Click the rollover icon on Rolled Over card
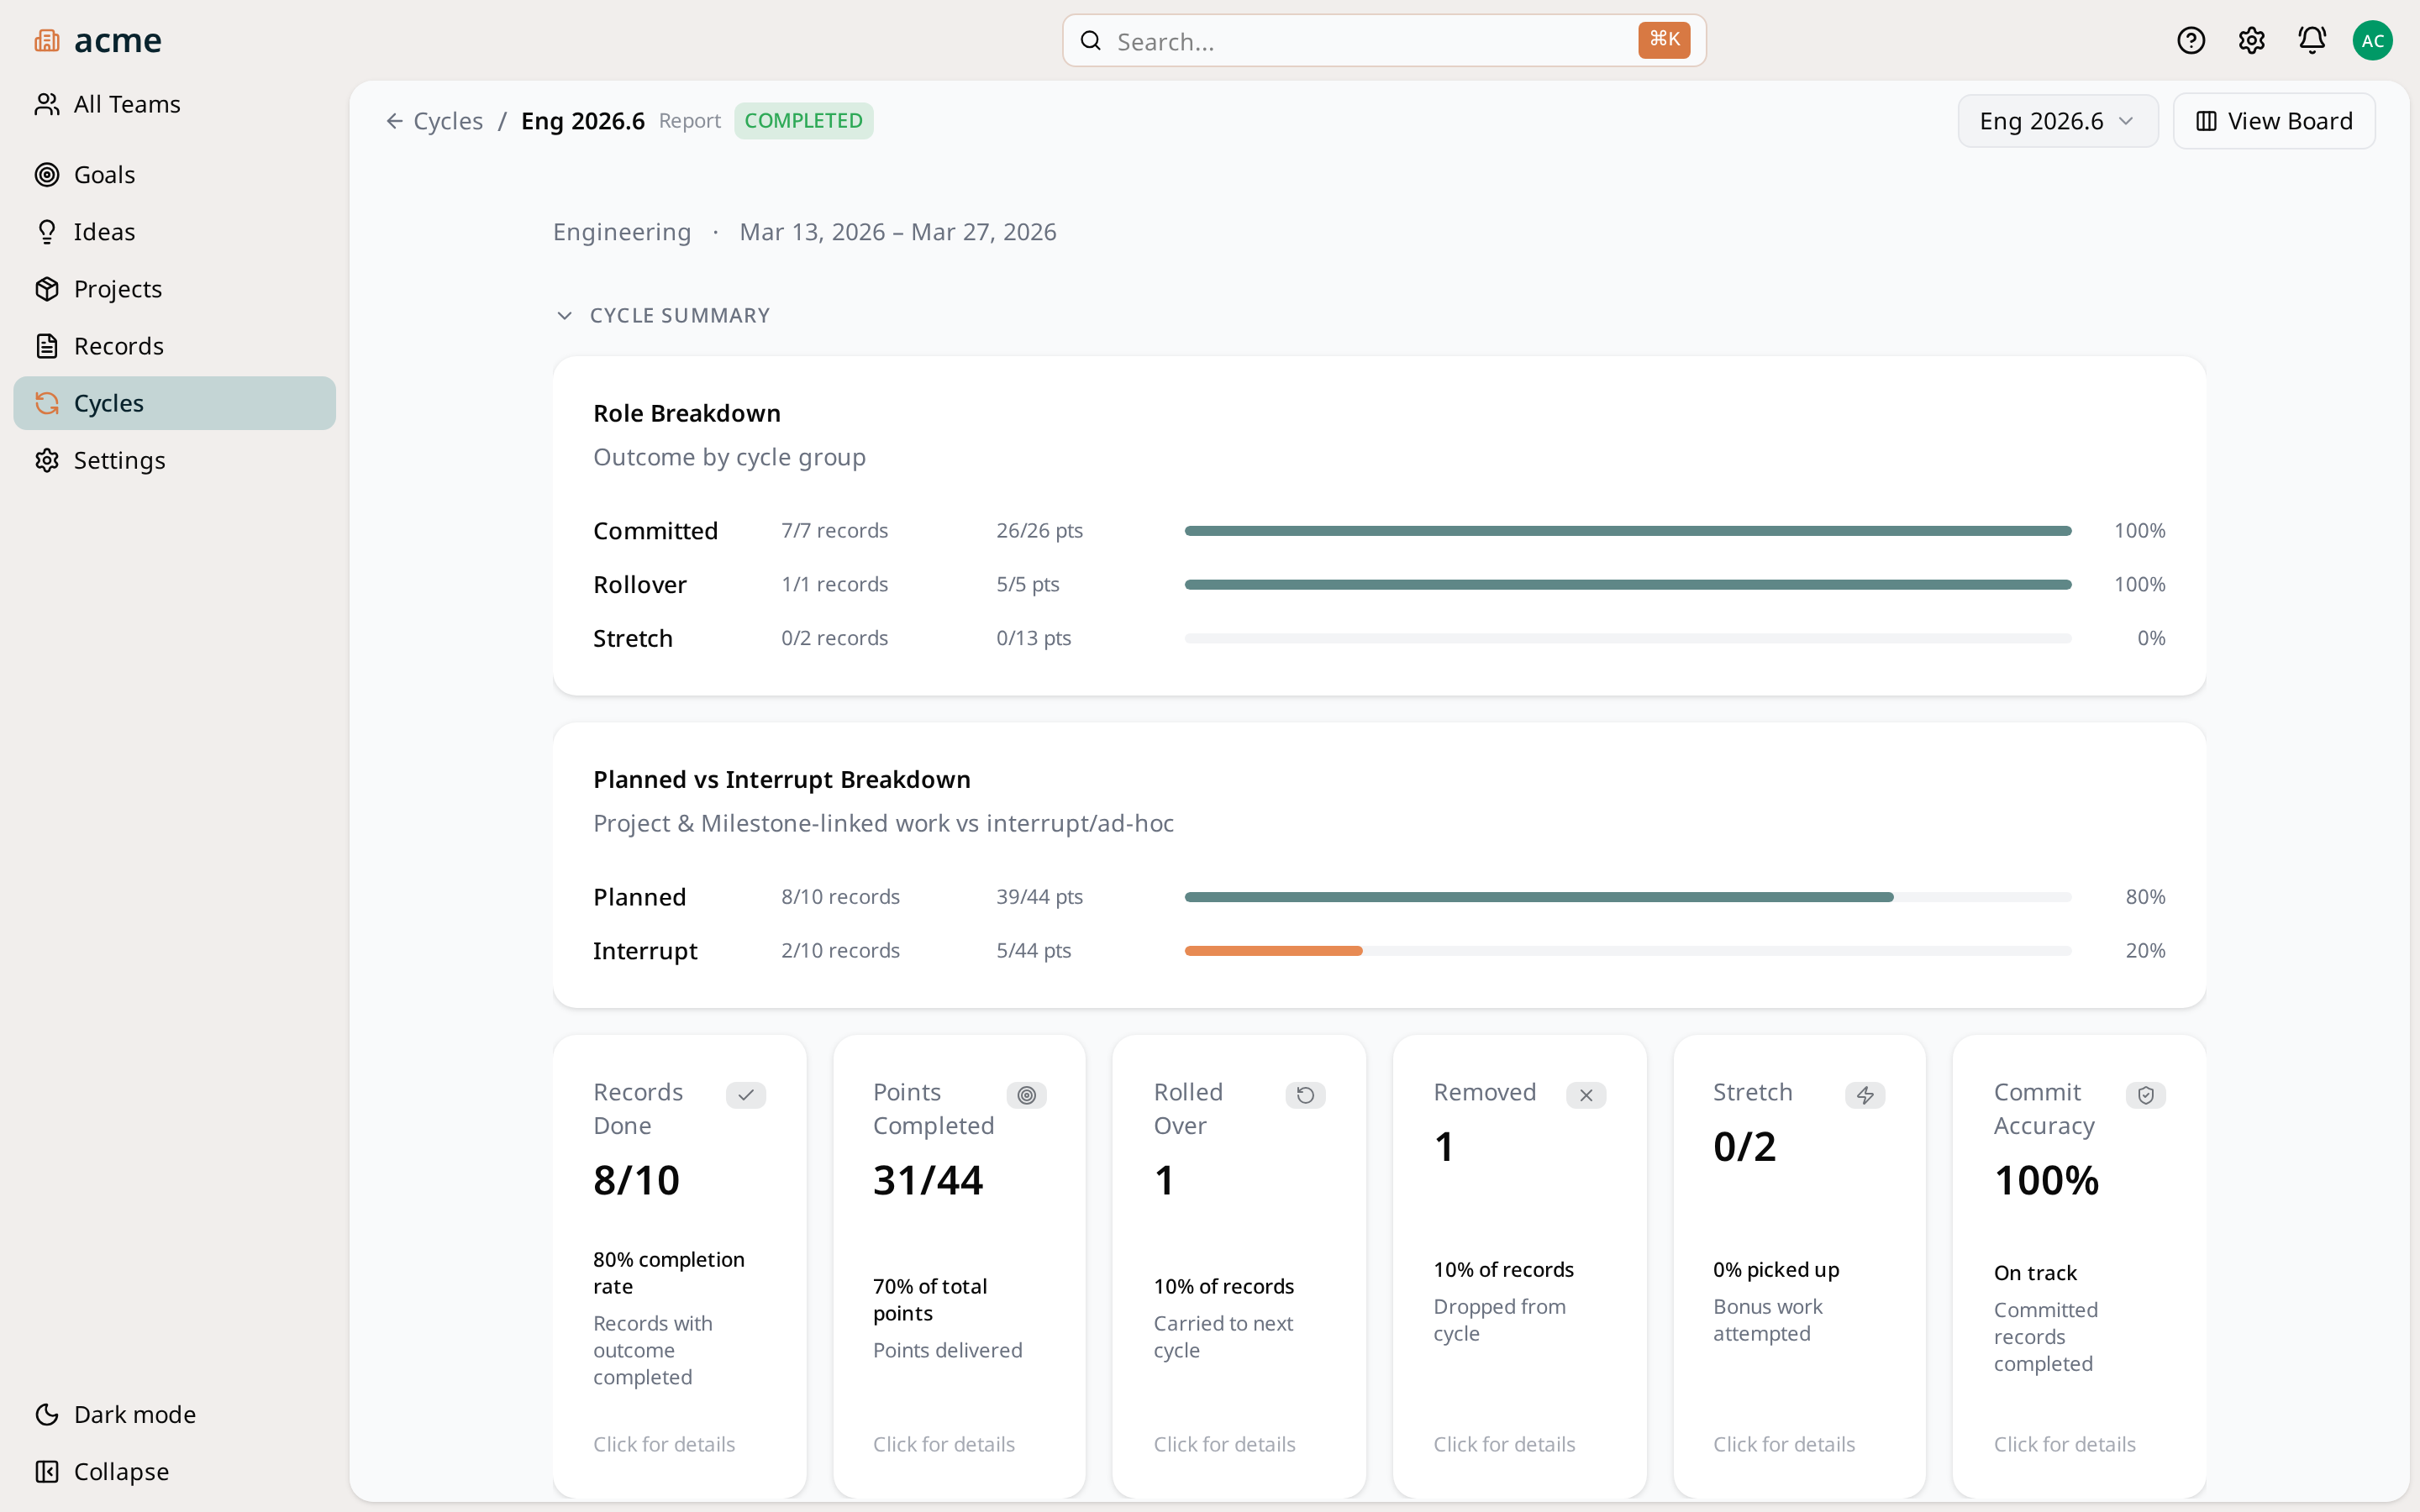Viewport: 2420px width, 1512px height. (1305, 1095)
